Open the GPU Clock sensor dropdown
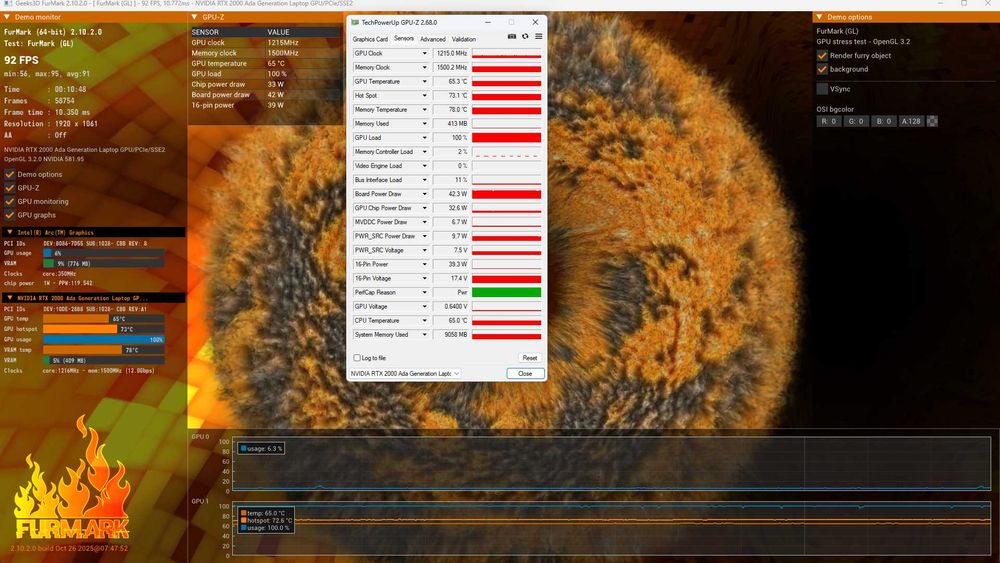 coord(424,54)
